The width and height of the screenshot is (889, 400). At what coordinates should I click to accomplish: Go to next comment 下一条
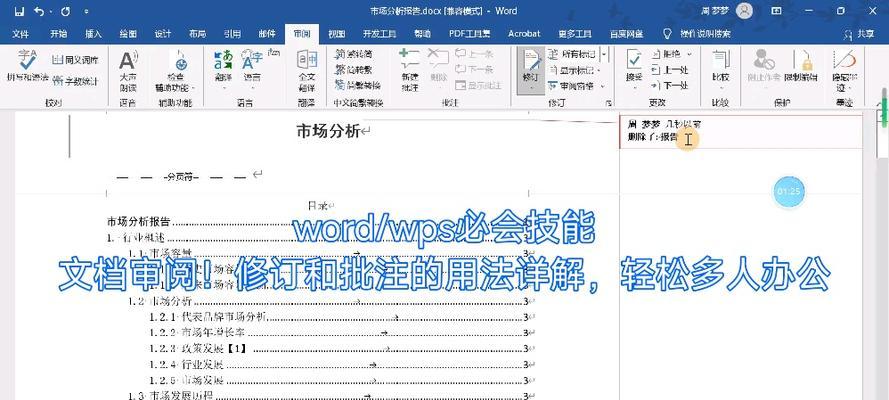click(x=474, y=69)
